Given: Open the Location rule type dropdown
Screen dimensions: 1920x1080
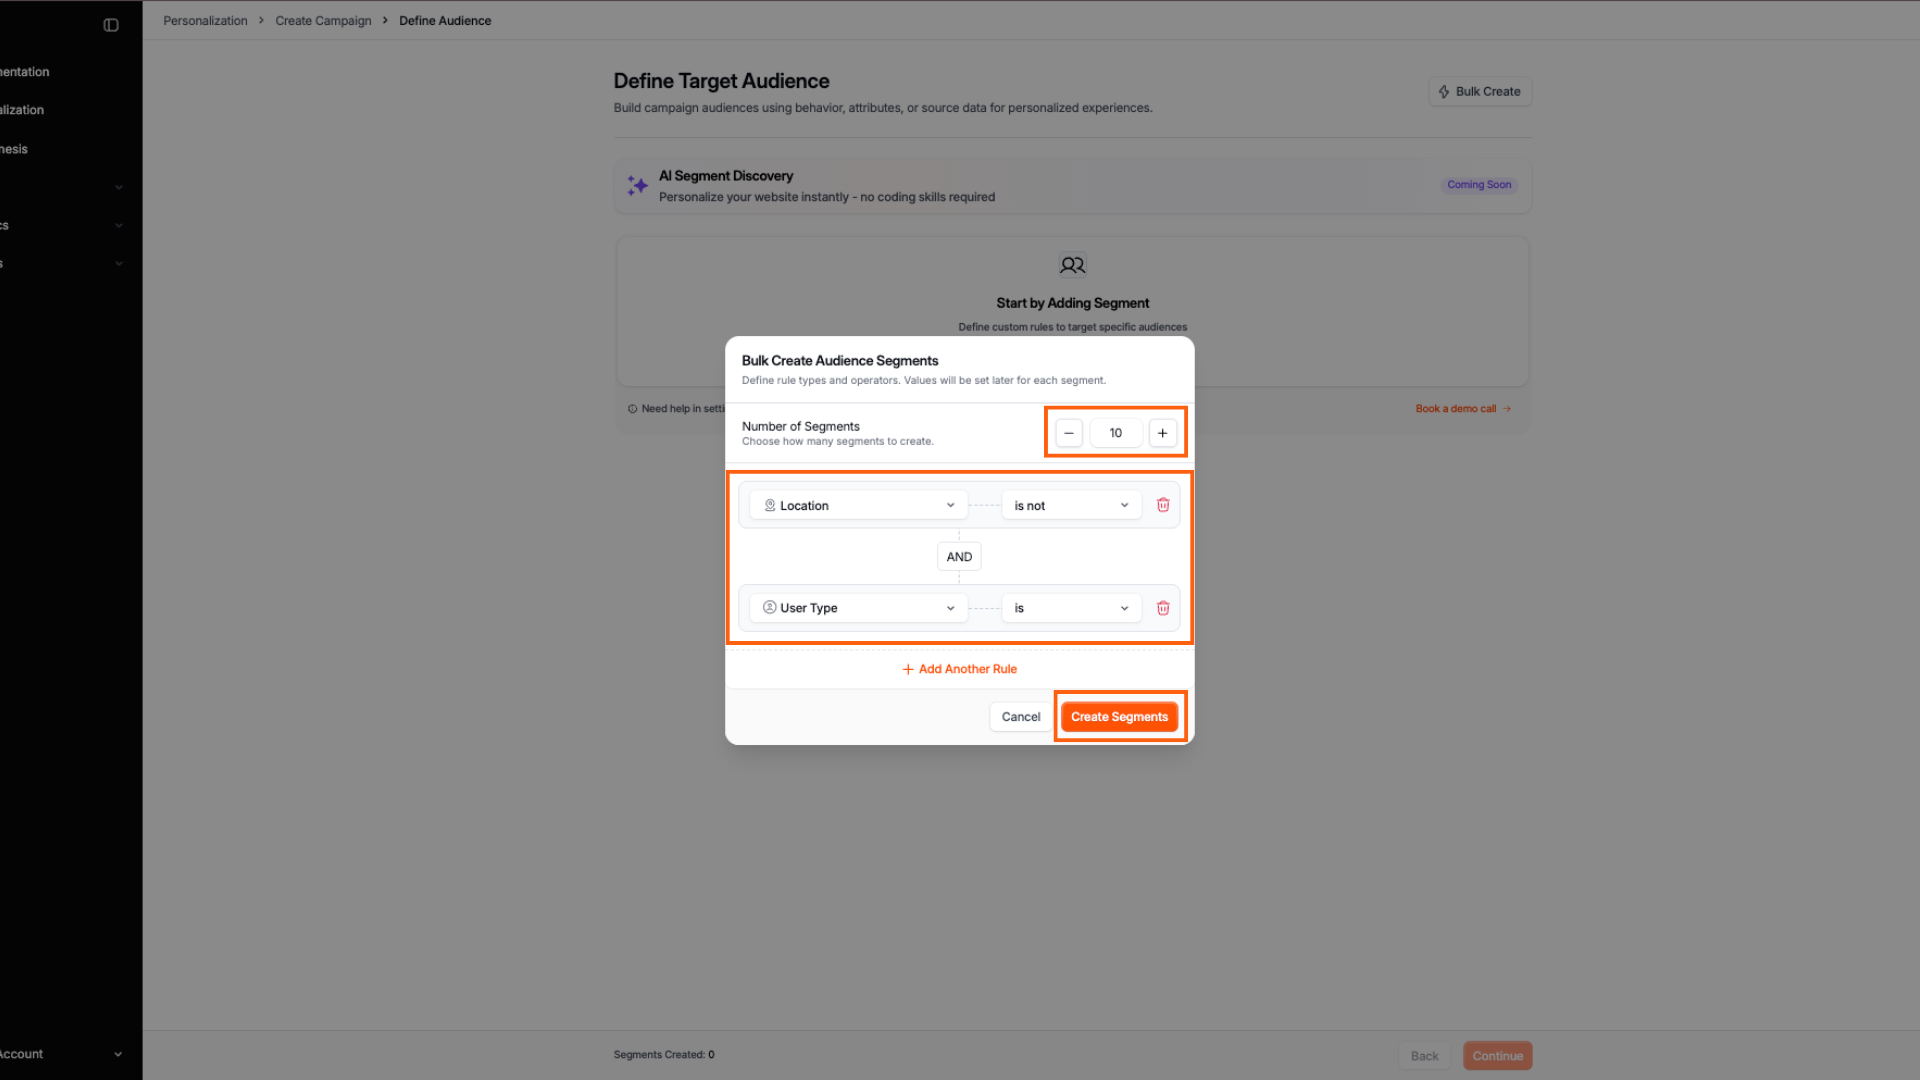Looking at the screenshot, I should click(x=858, y=506).
